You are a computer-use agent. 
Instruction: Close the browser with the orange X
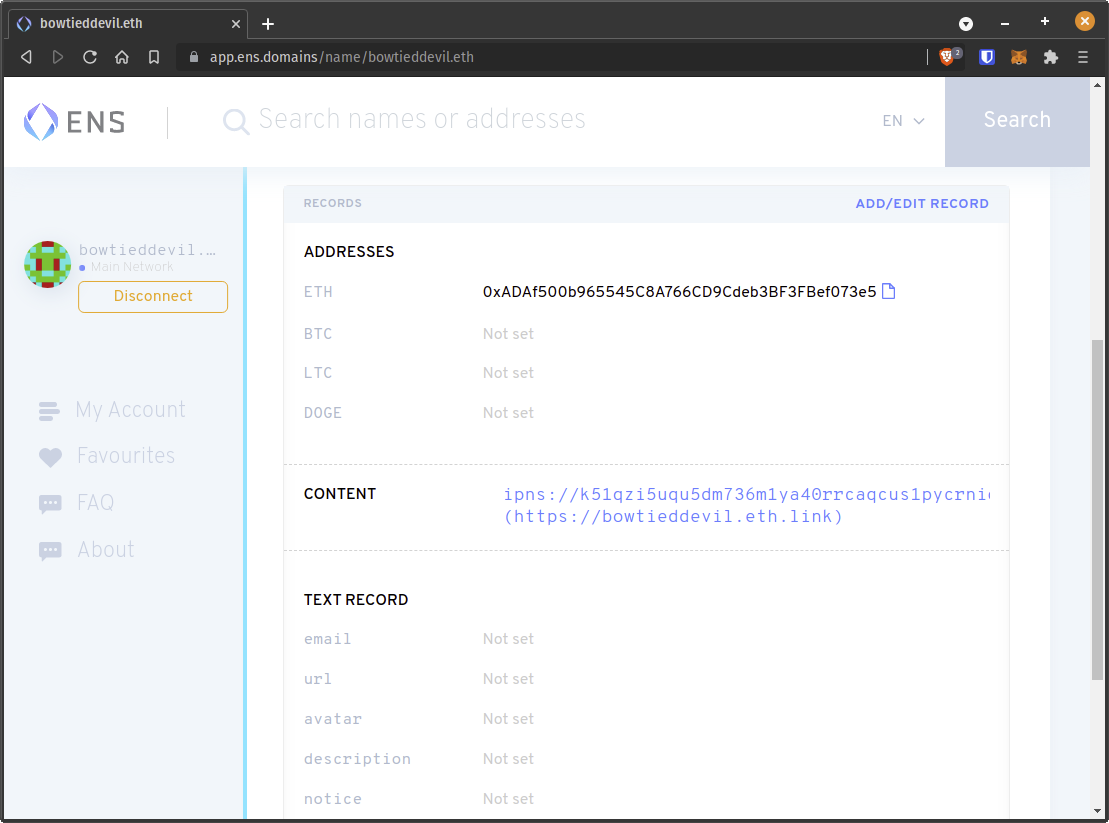click(1084, 21)
